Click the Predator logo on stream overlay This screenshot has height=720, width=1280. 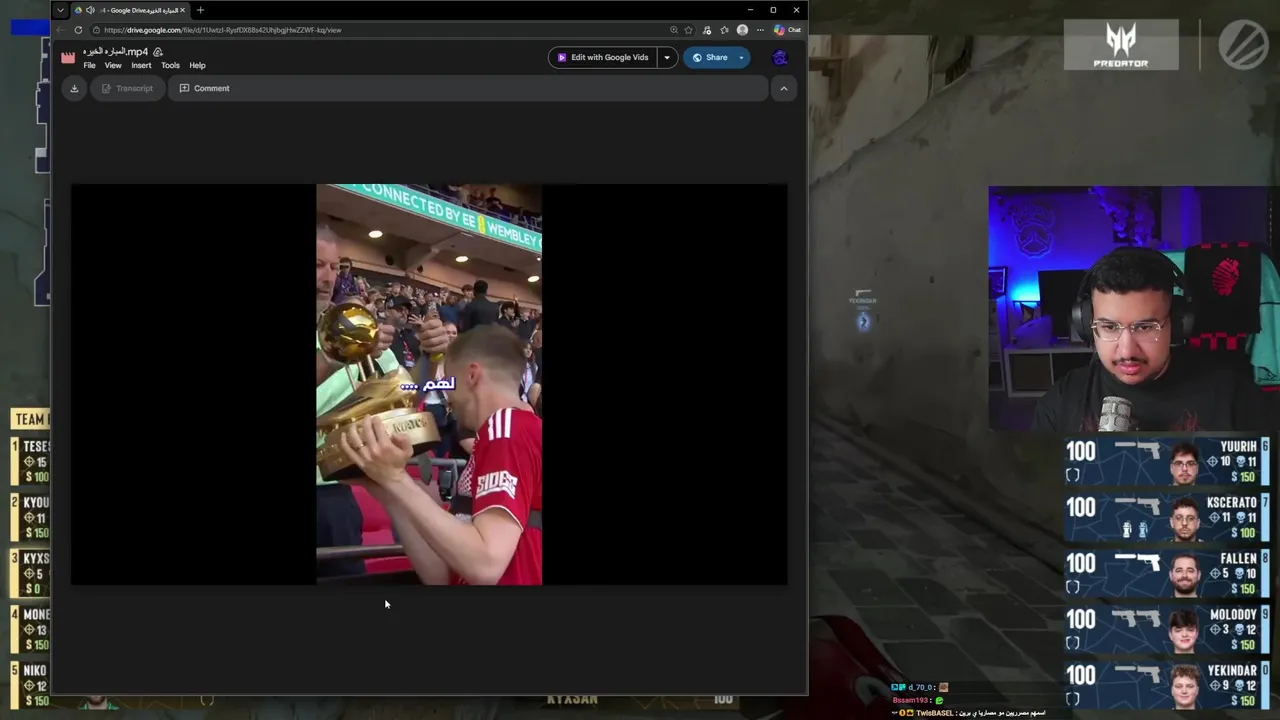point(1121,45)
